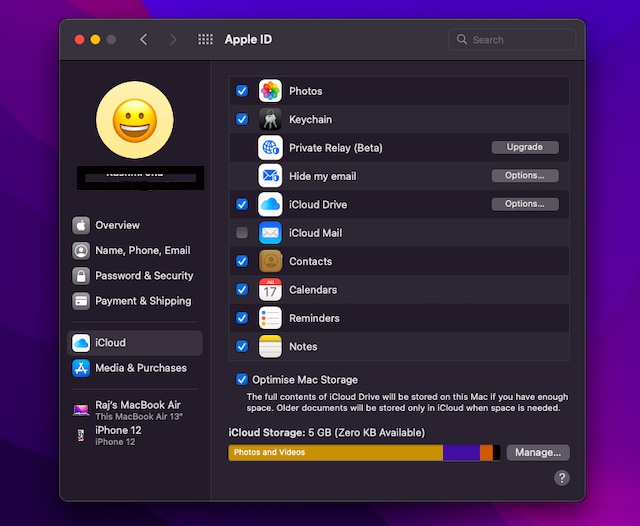Click the purple storage bar segment

[461, 453]
